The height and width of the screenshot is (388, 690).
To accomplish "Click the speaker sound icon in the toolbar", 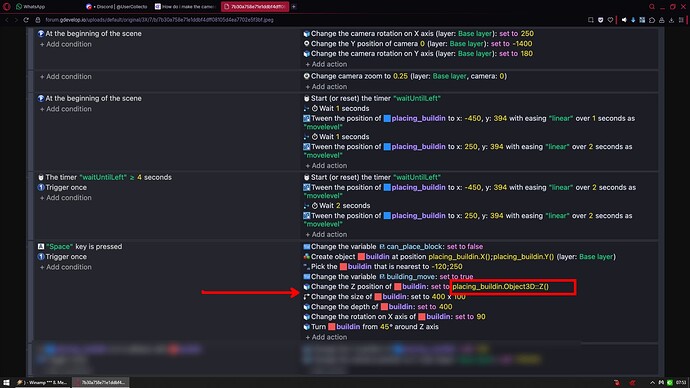I will coord(624,20).
